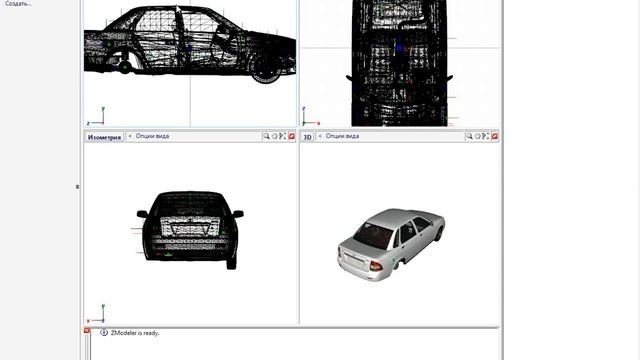The height and width of the screenshot is (360, 640).
Task: Click the info icon beside ZModeler is ready
Action: (x=104, y=333)
